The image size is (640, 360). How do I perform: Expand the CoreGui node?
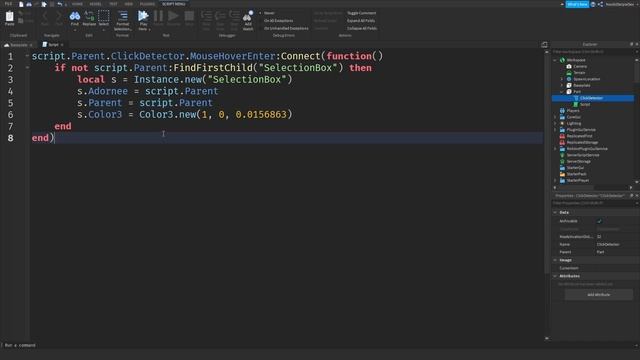pos(555,117)
